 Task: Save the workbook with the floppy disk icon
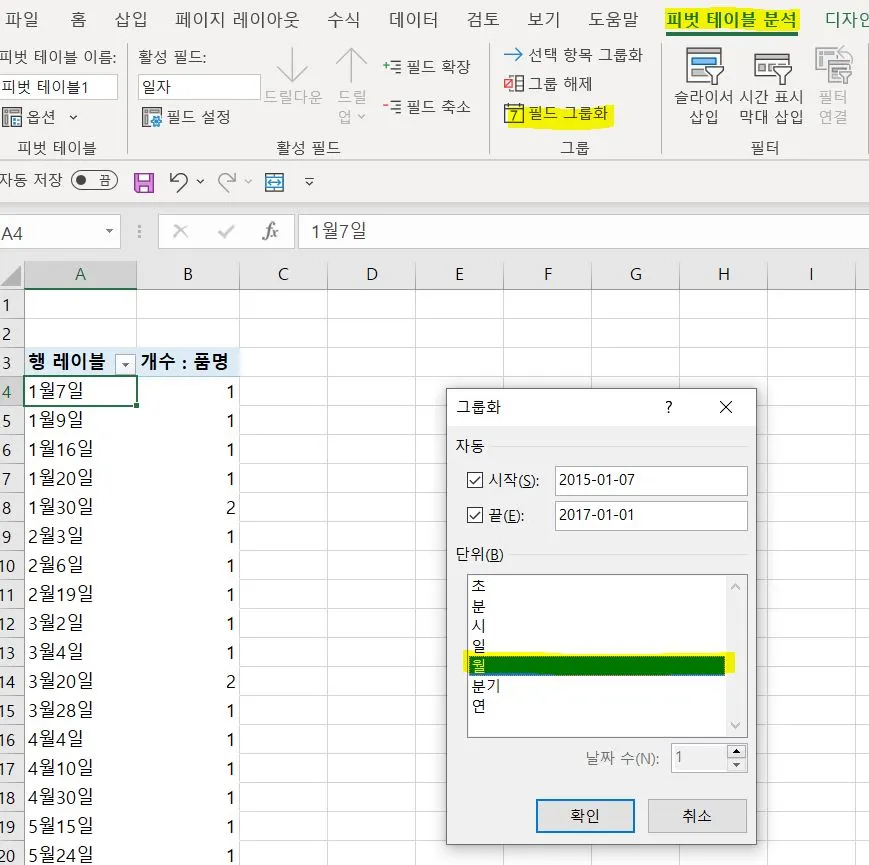click(144, 182)
